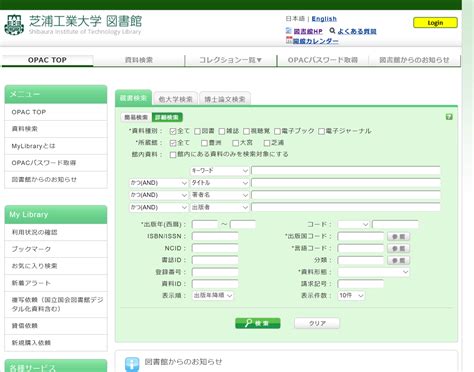
Task: Select the 博士論文検索 search tab
Action: pos(225,99)
